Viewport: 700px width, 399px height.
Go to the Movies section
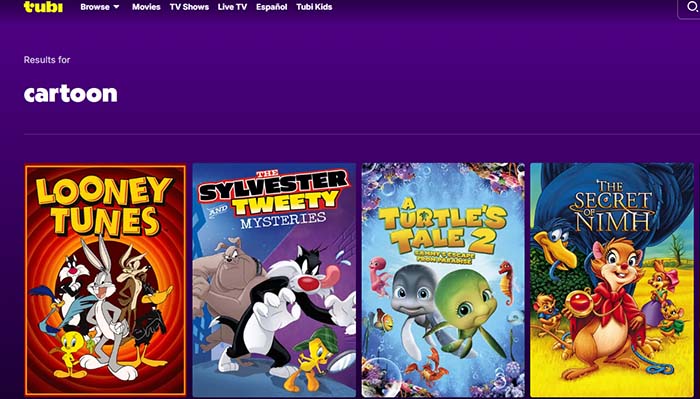(146, 7)
